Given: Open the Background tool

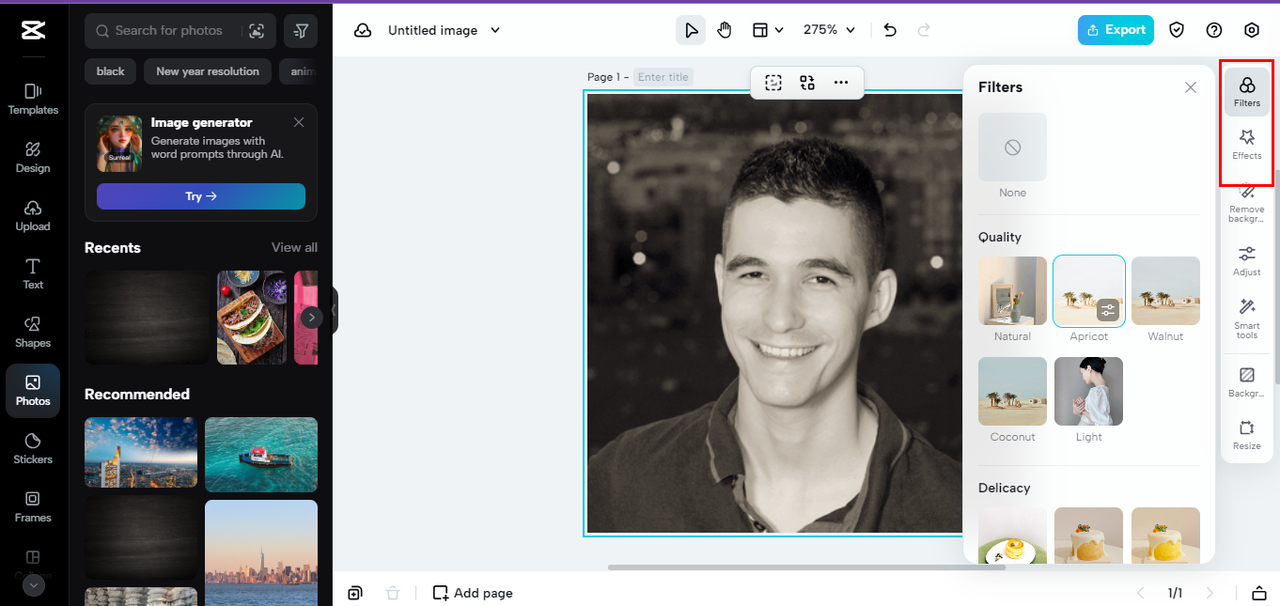Looking at the screenshot, I should pos(1247,382).
